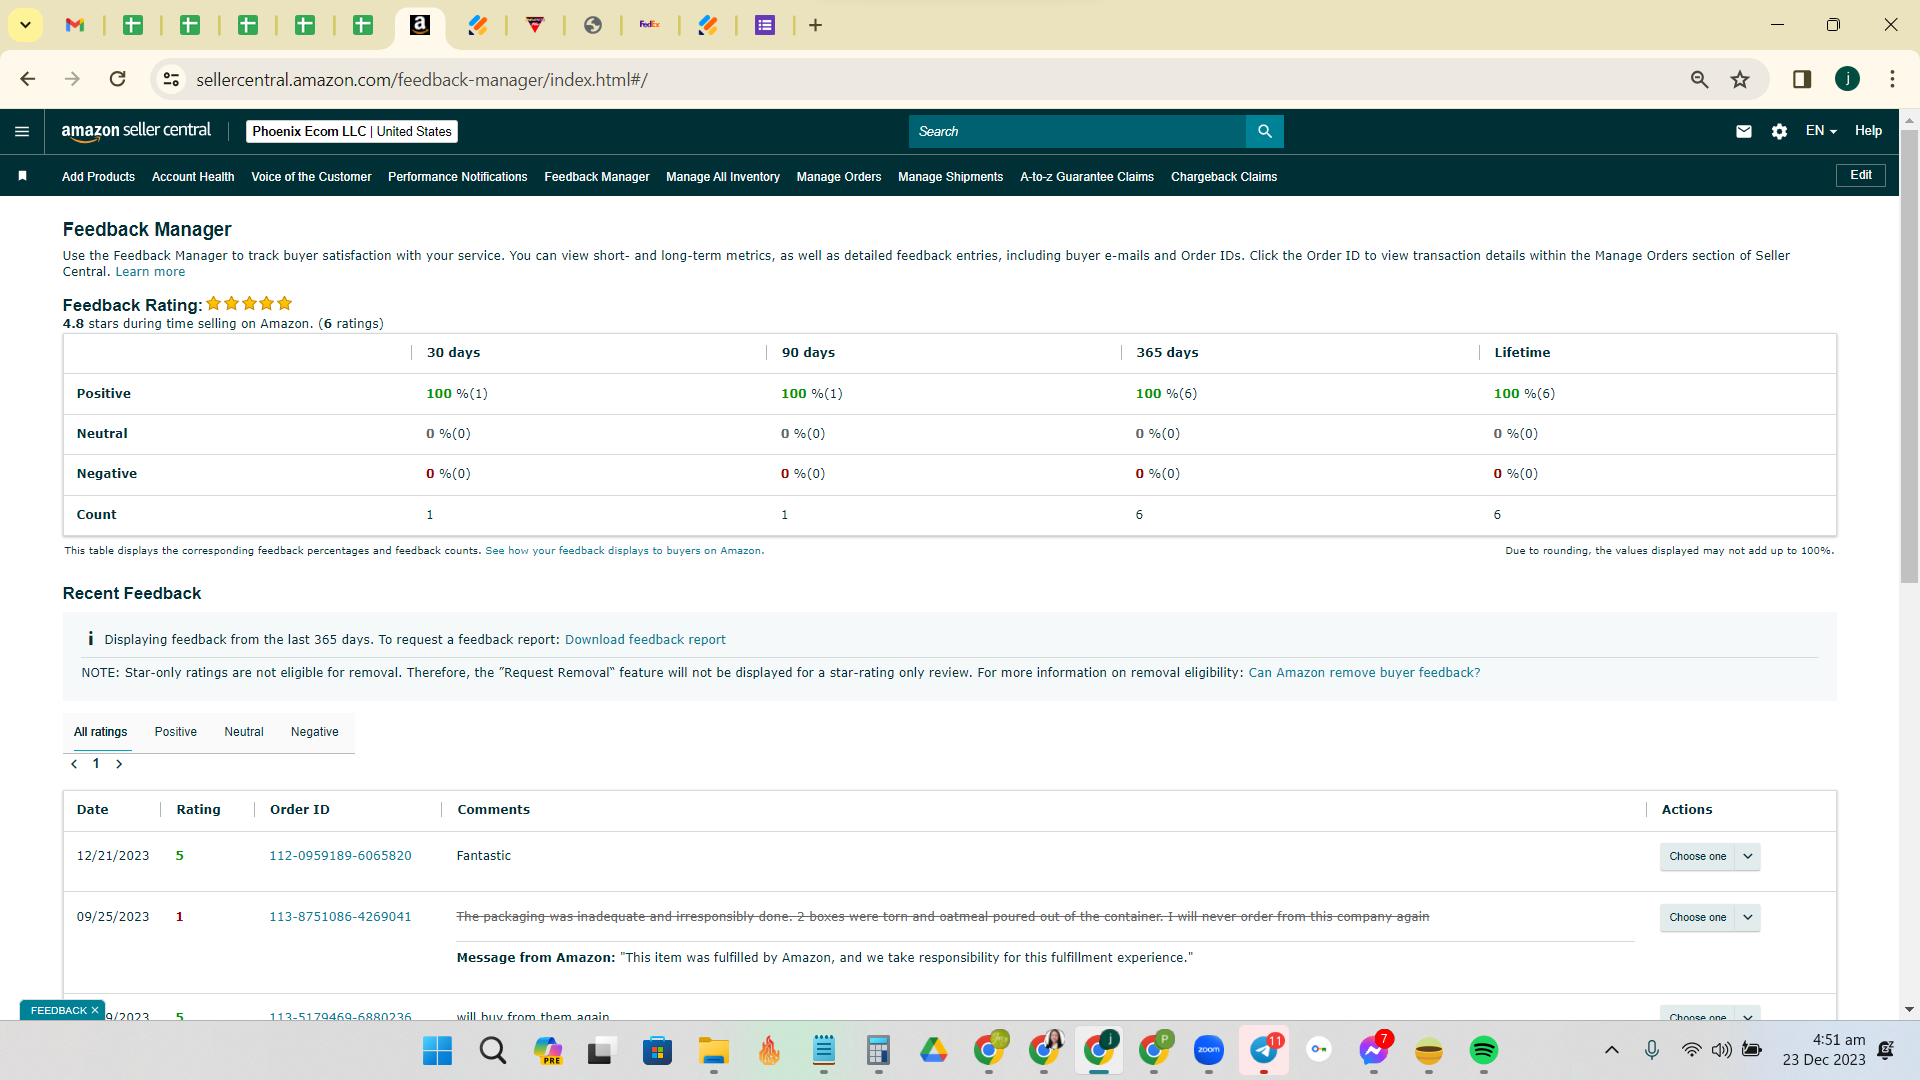Viewport: 1920px width, 1080px height.
Task: Open Add Products in favorites bar
Action: tap(98, 177)
